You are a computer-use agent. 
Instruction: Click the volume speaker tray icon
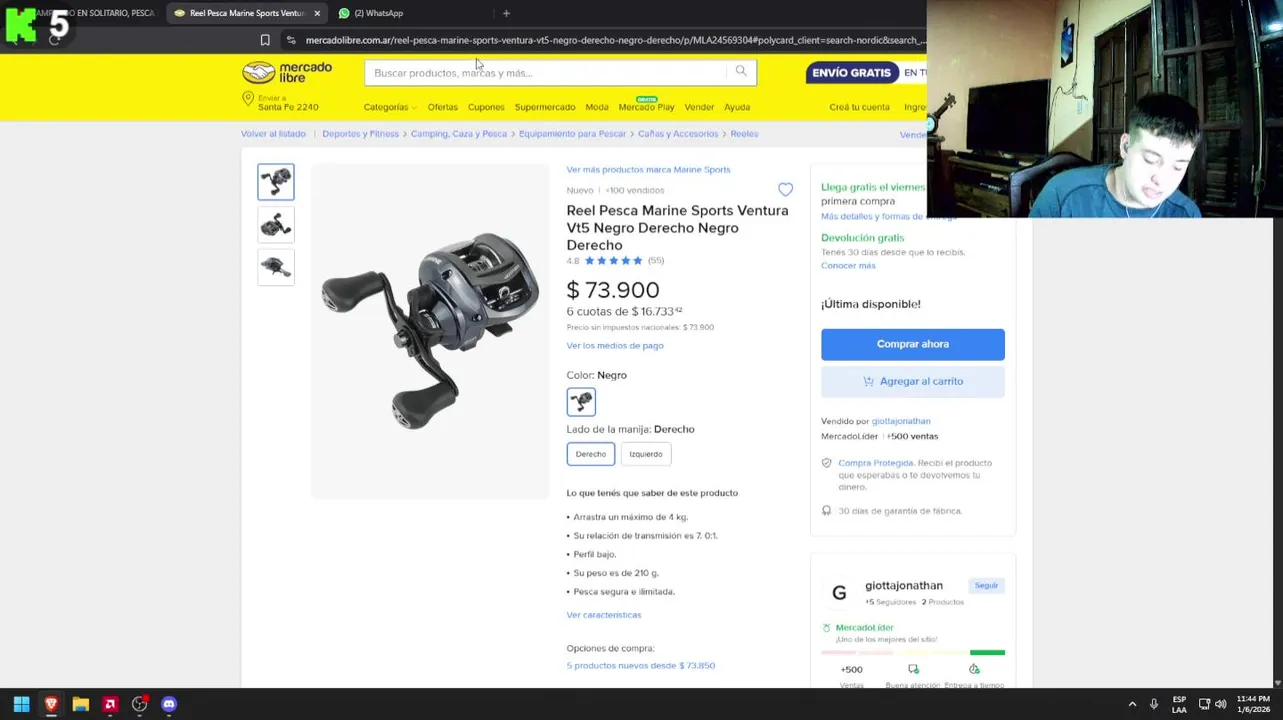click(x=1221, y=704)
